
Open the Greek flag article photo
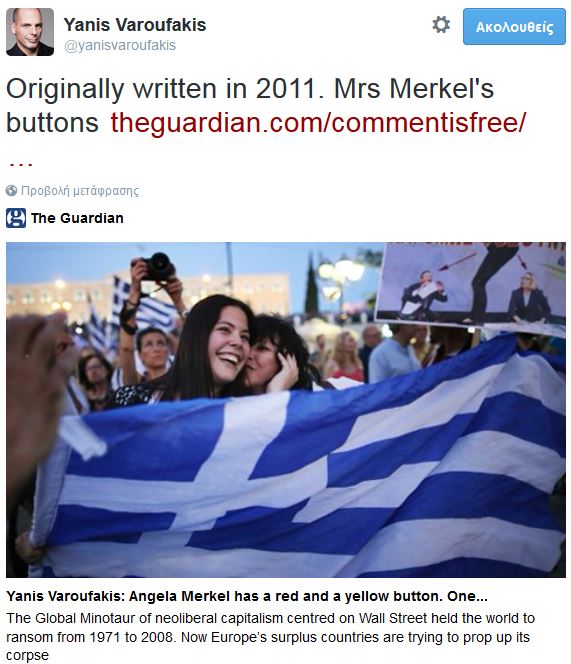286,410
